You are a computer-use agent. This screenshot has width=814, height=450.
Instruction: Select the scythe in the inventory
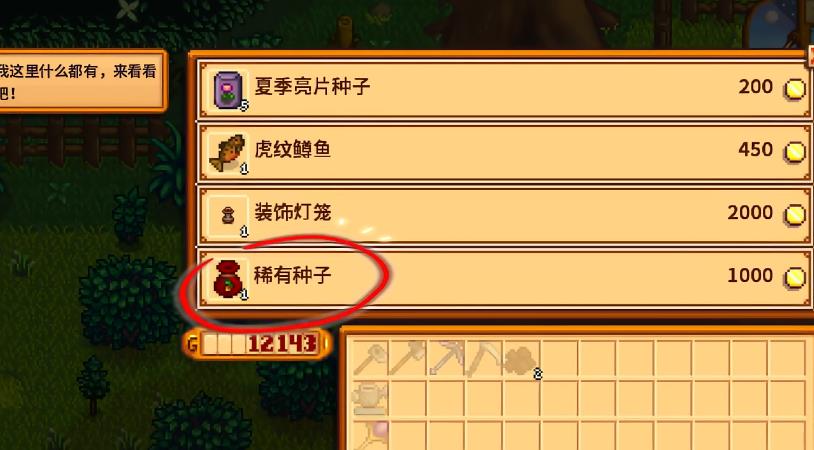point(484,358)
